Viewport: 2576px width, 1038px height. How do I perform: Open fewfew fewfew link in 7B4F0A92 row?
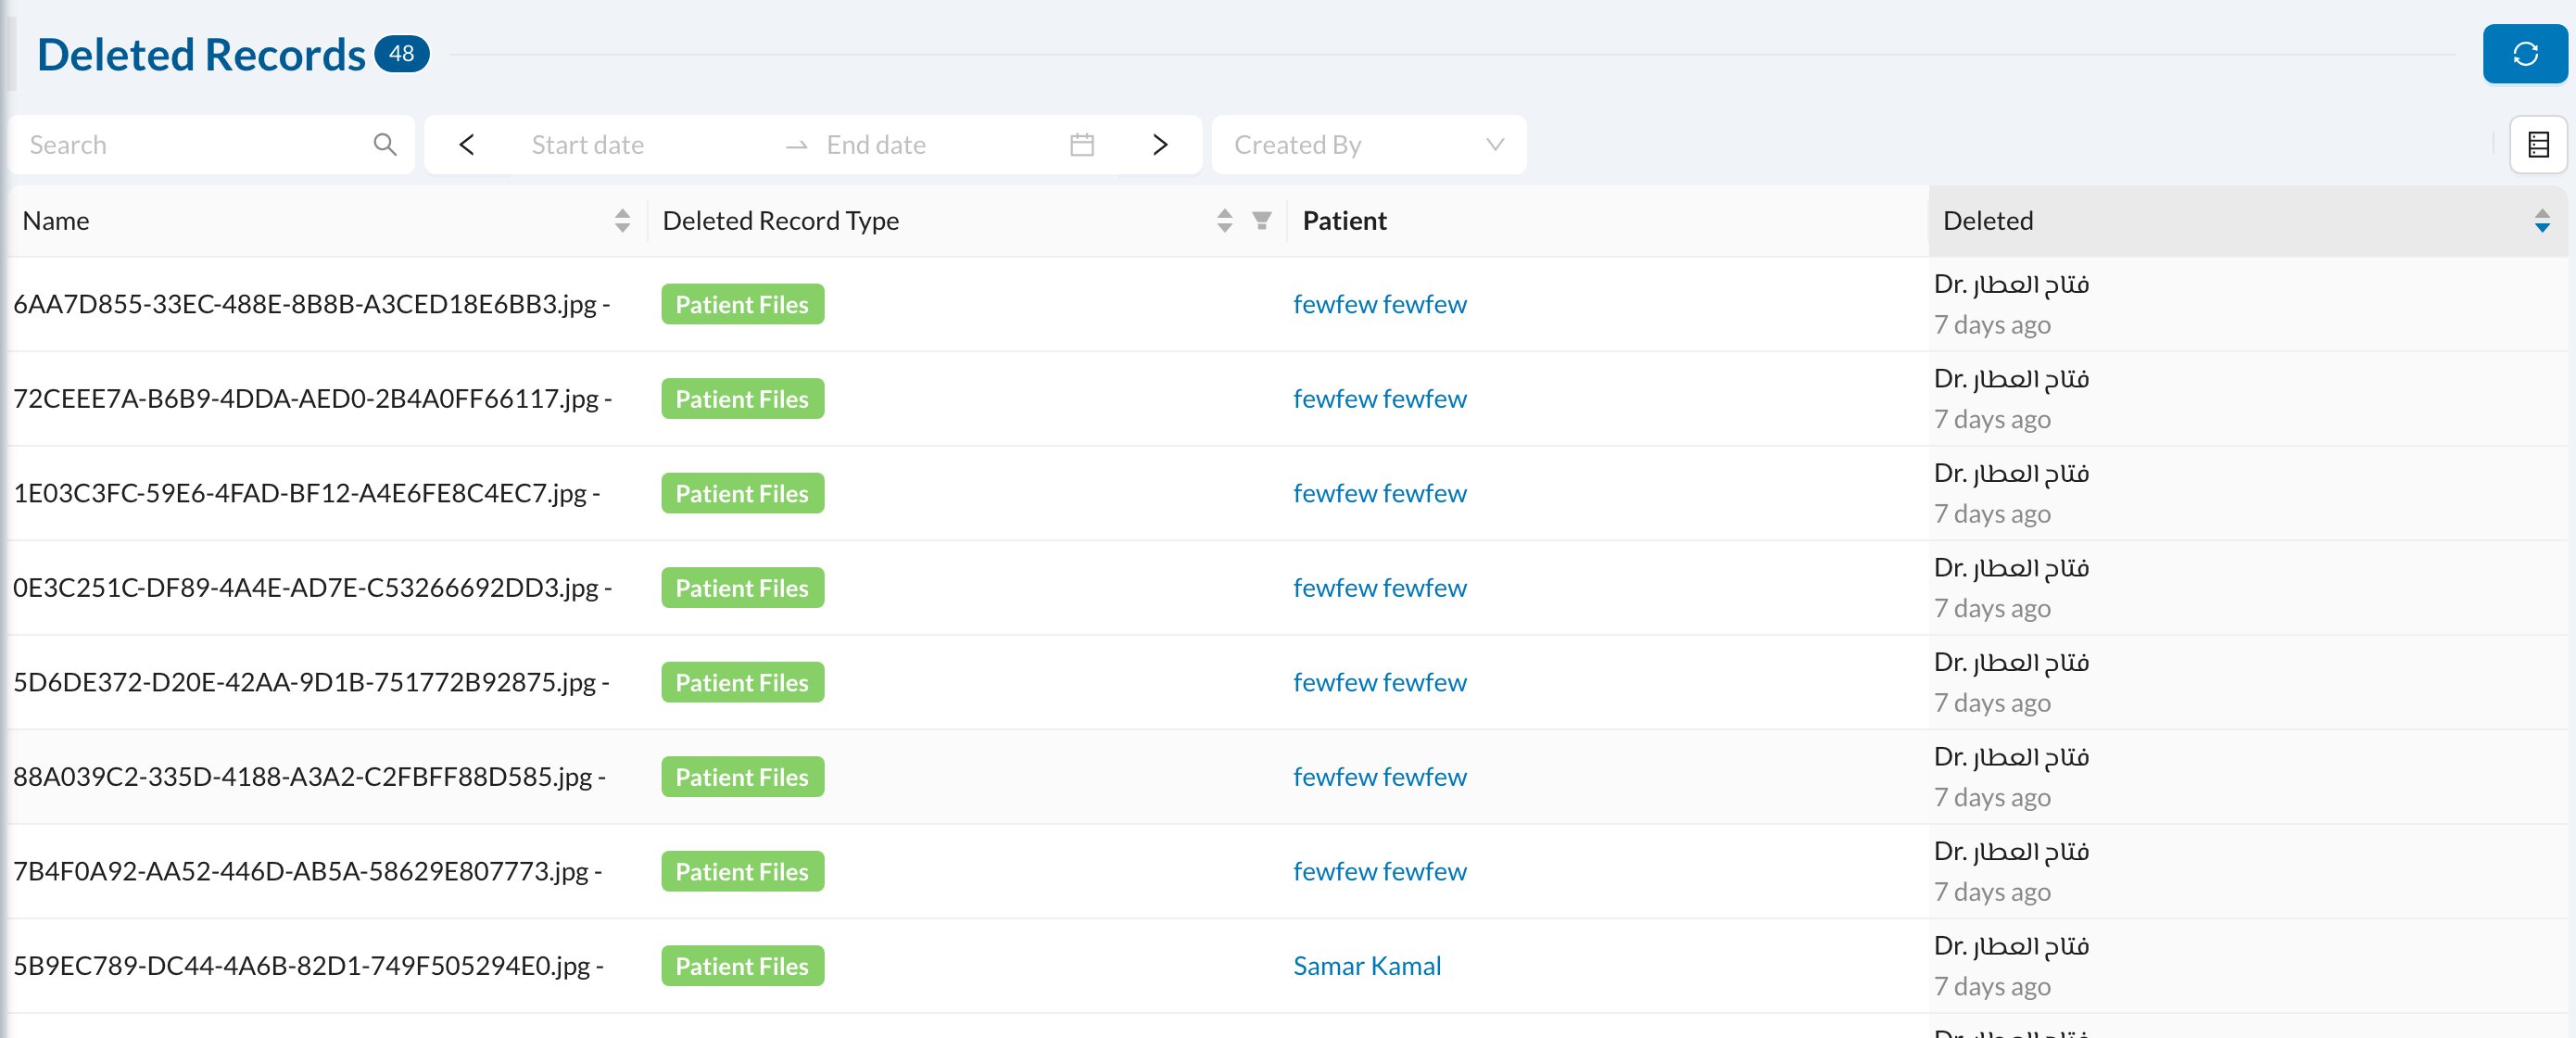coord(1380,872)
